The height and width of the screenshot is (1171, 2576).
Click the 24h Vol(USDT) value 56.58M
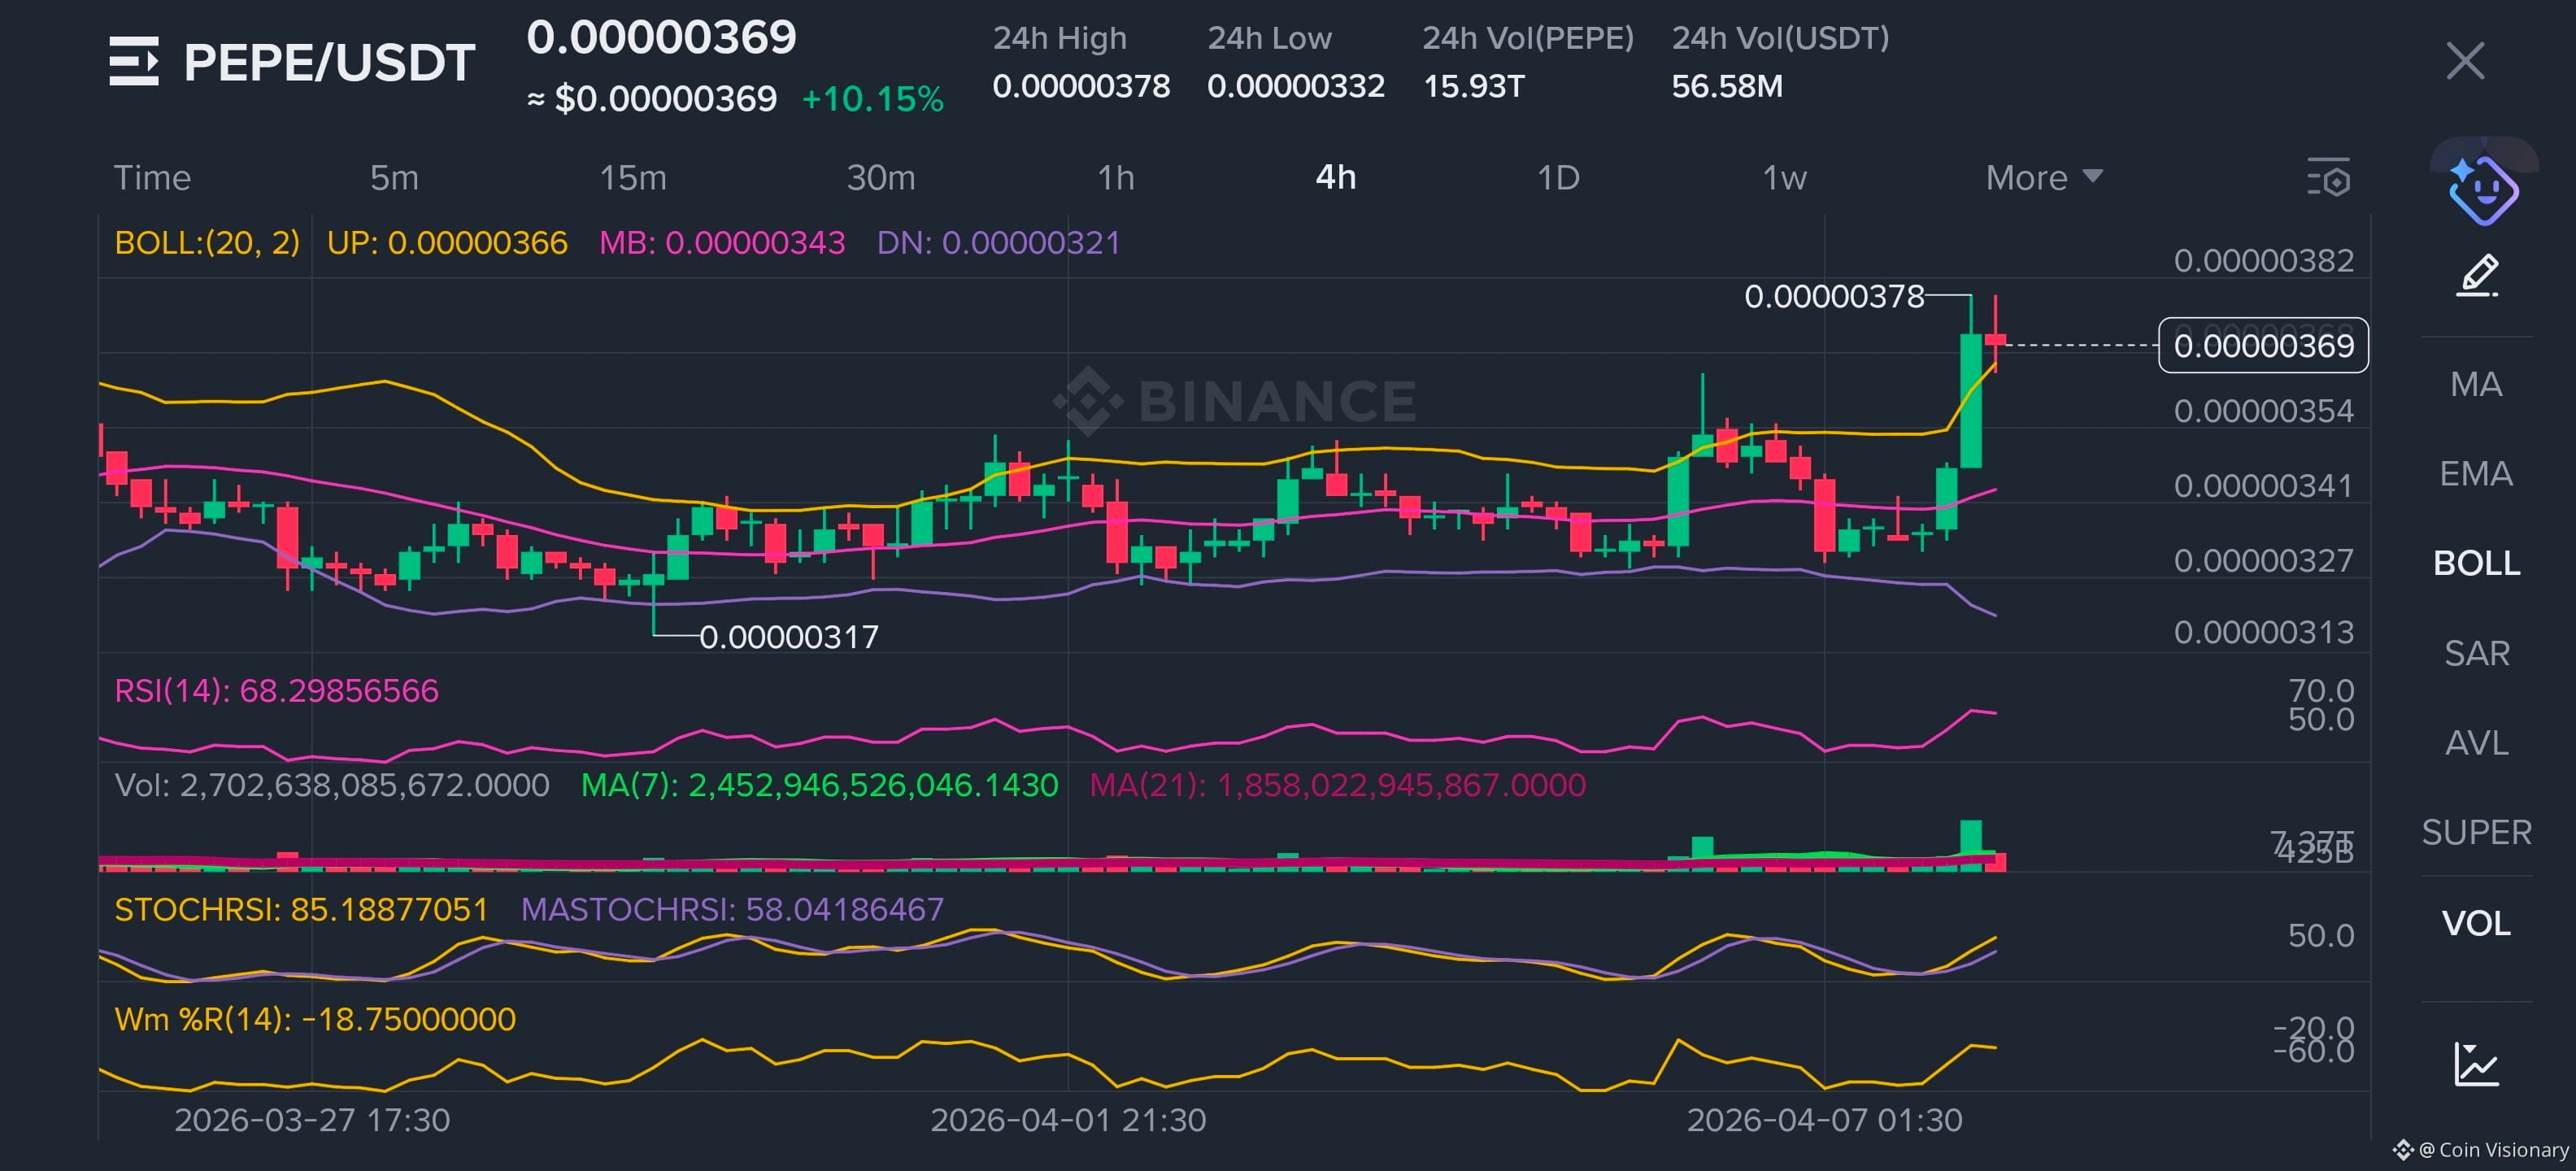1727,86
